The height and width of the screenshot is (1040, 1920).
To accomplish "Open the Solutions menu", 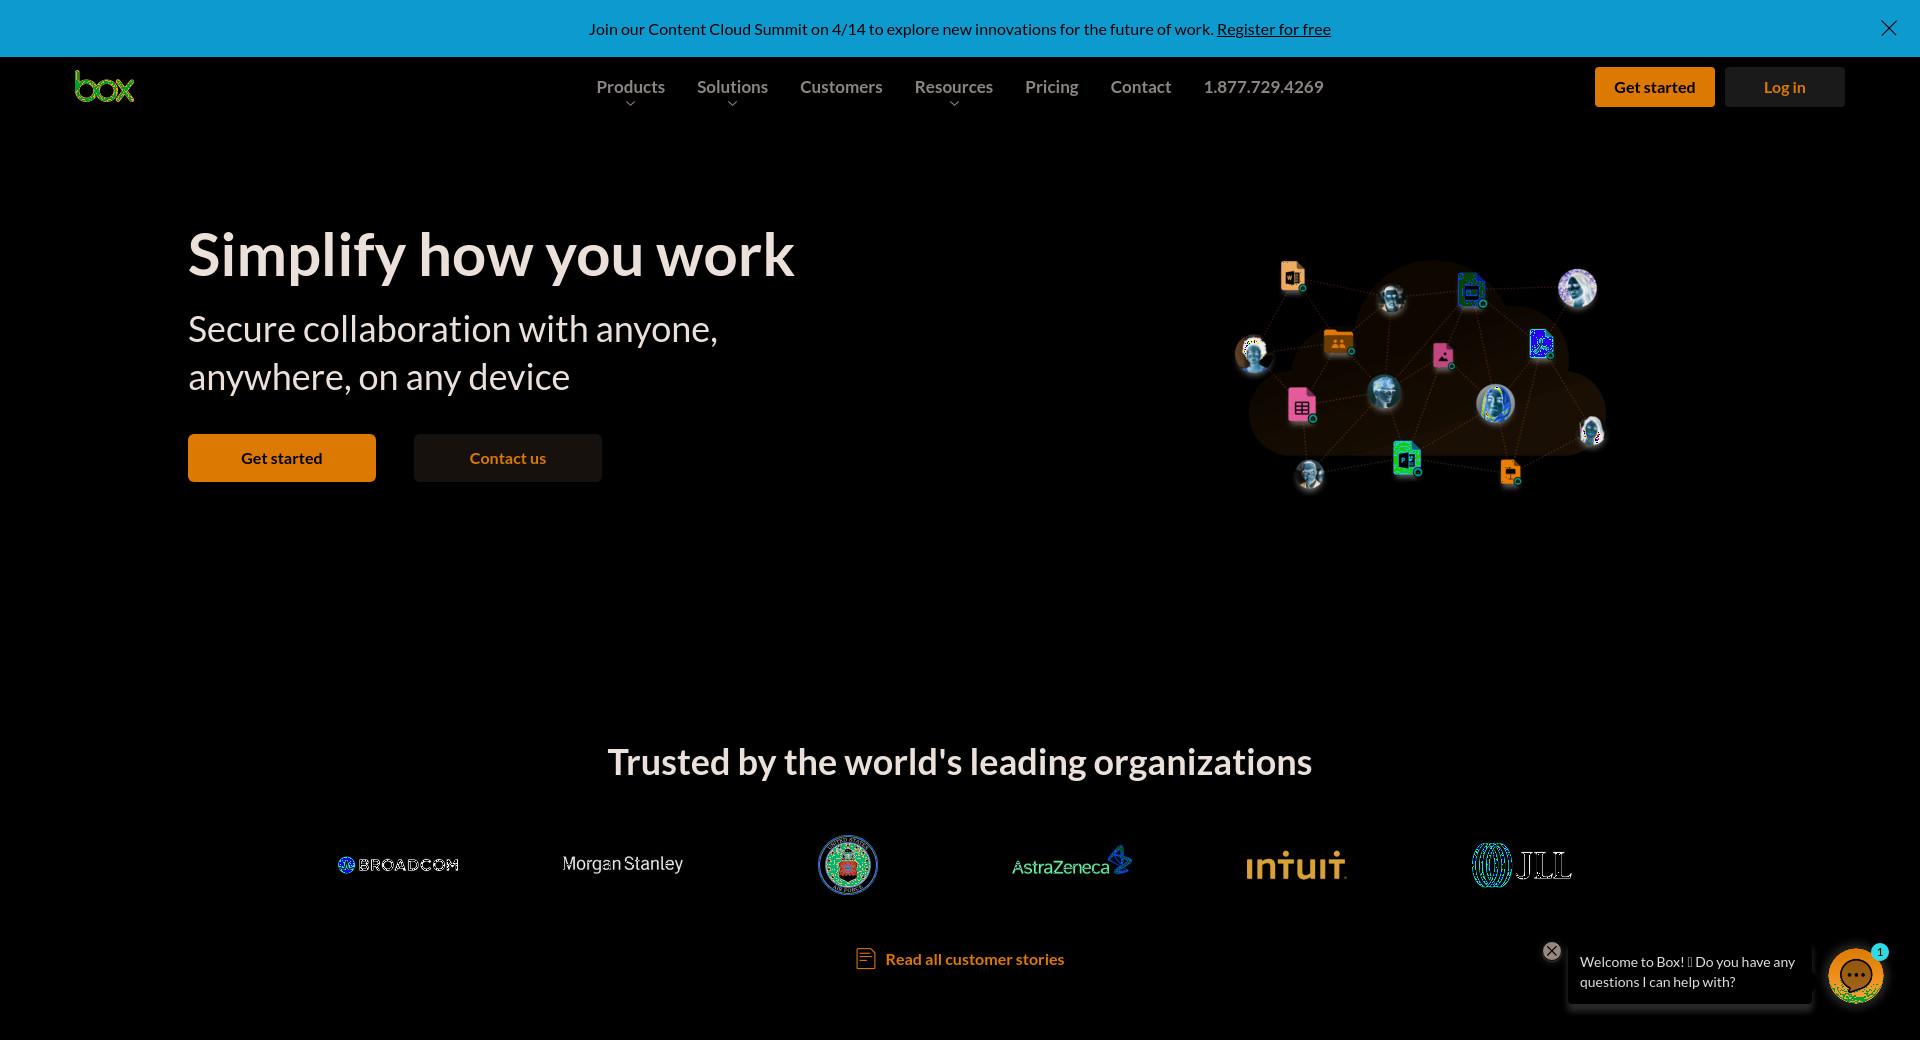I will click(x=732, y=87).
